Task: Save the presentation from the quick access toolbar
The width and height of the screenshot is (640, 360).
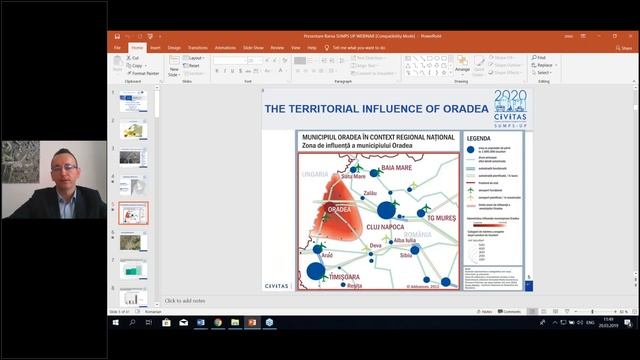Action: point(118,36)
